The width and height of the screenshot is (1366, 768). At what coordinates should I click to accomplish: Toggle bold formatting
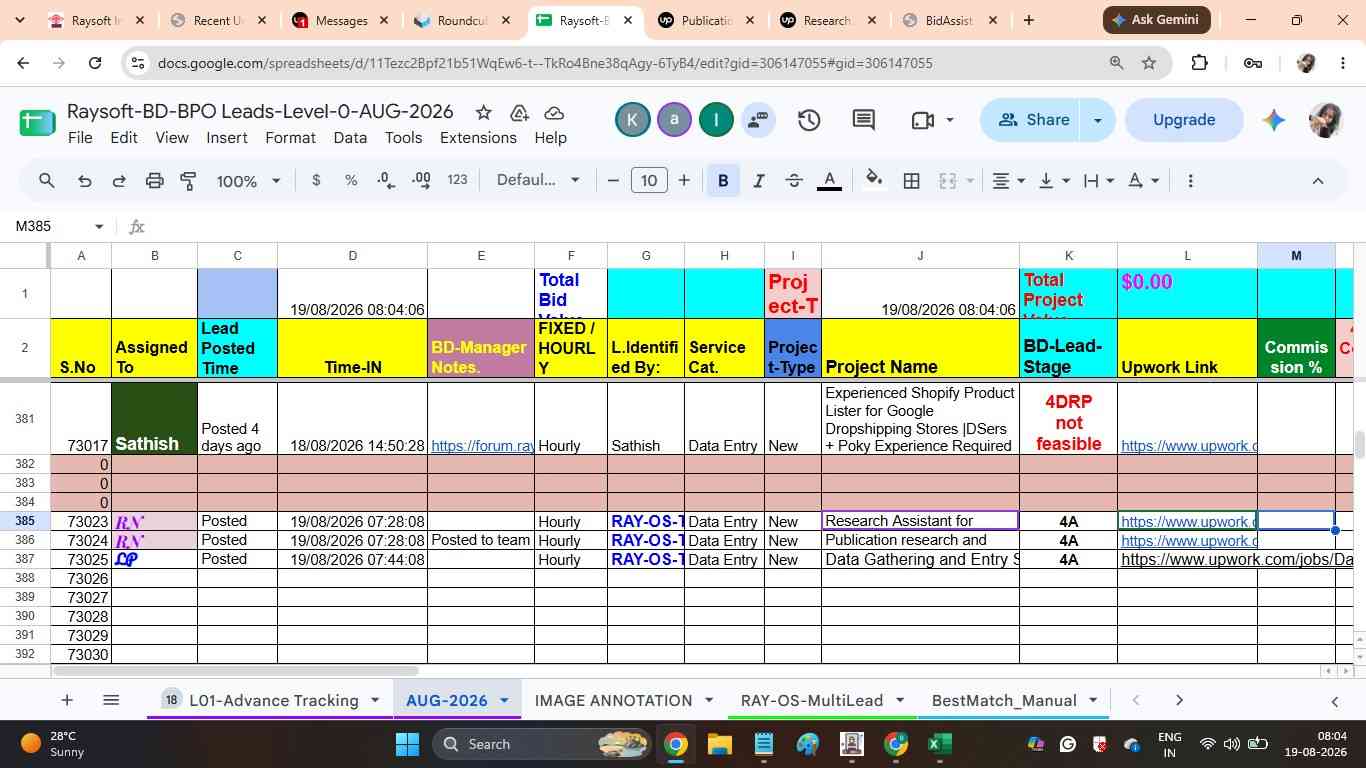pos(722,181)
